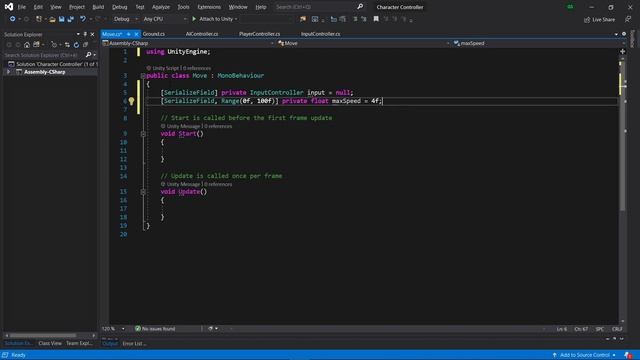The height and width of the screenshot is (360, 640).
Task: Click the Collapse All icon in Solution Explorer
Action: tap(85, 44)
